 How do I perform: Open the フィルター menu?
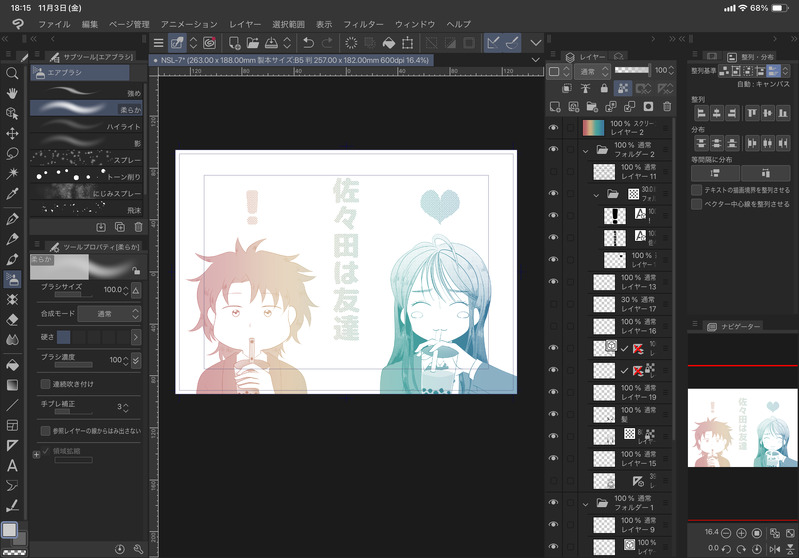click(363, 24)
